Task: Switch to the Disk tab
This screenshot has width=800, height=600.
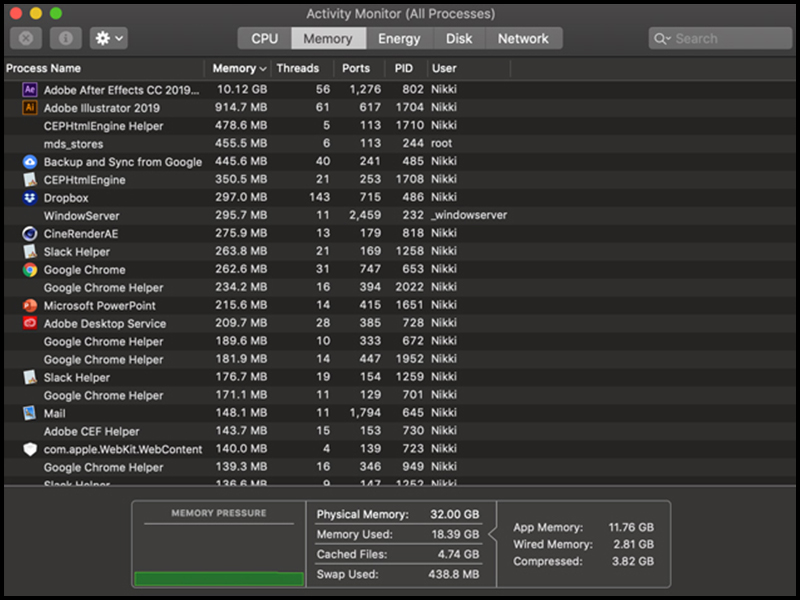Action: tap(459, 39)
